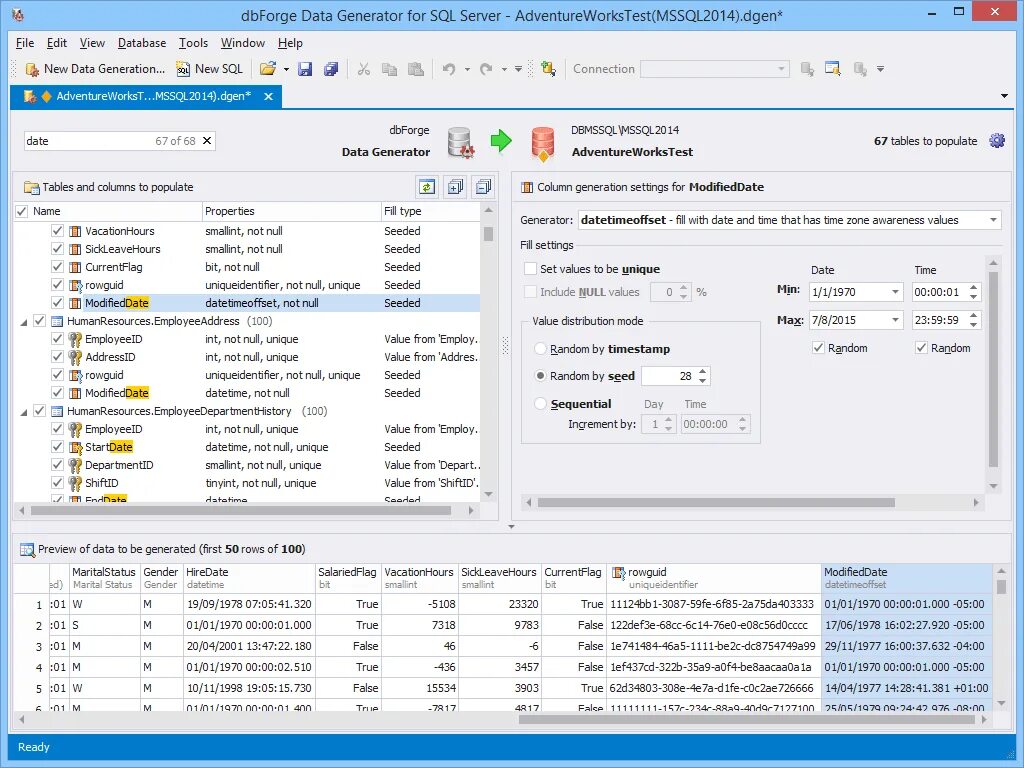
Task: Enable Set values to be unique
Action: point(530,268)
